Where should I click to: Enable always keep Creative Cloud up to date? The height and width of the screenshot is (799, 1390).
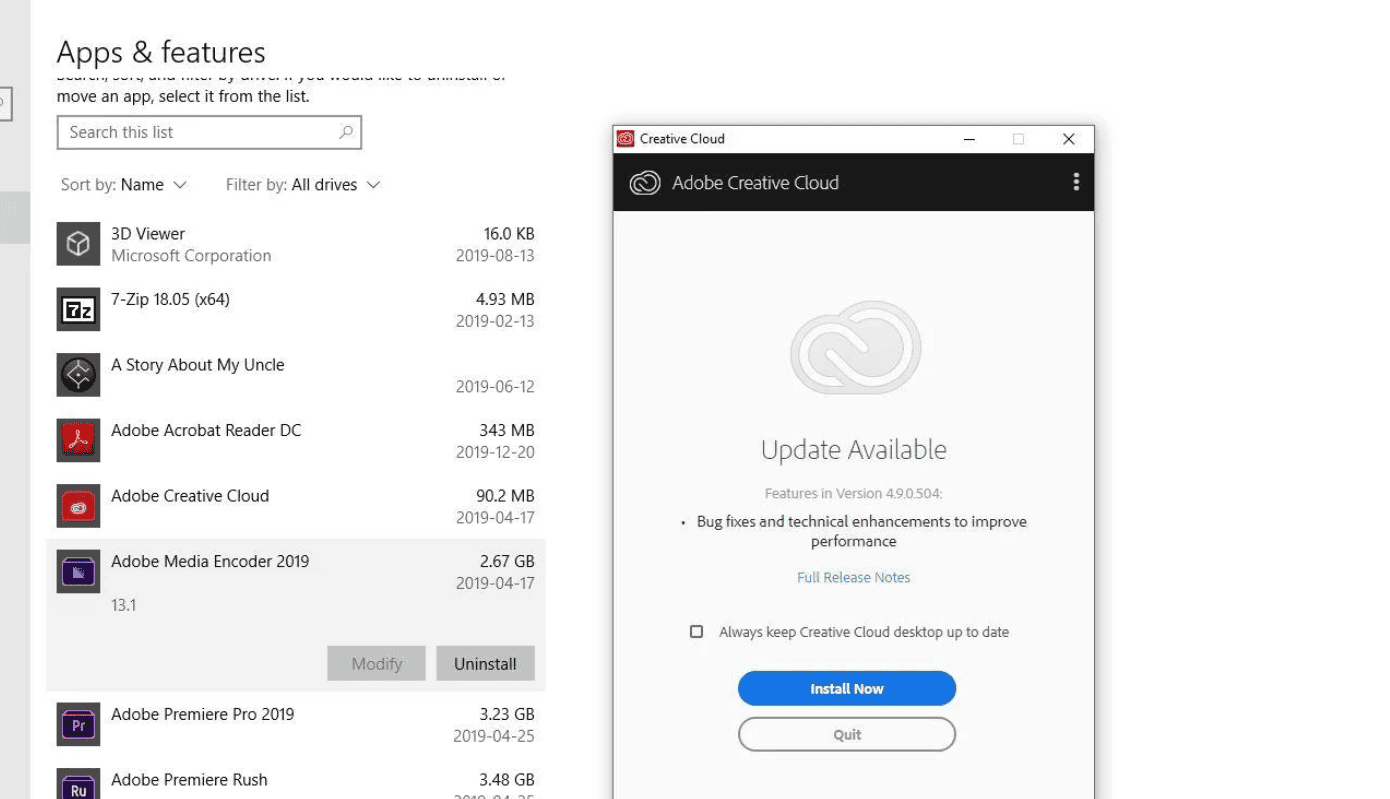coord(697,631)
